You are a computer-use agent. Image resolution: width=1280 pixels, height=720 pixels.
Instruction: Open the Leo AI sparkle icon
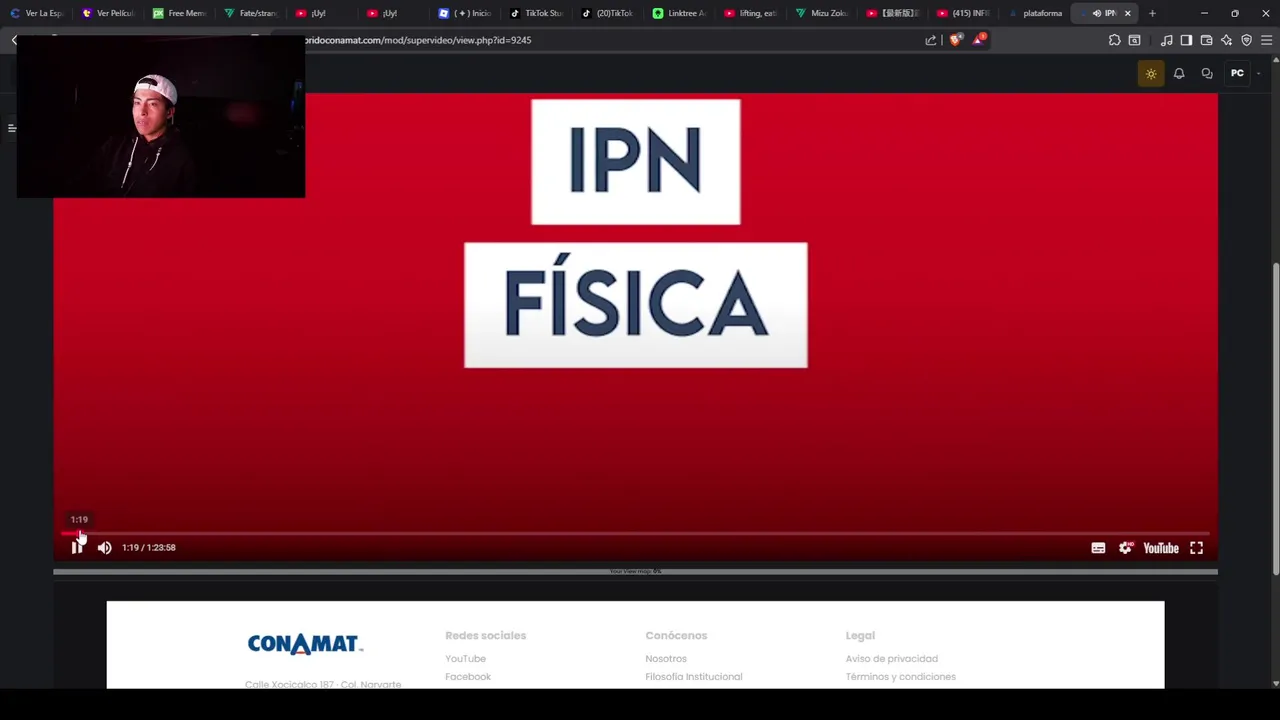[x=1226, y=40]
